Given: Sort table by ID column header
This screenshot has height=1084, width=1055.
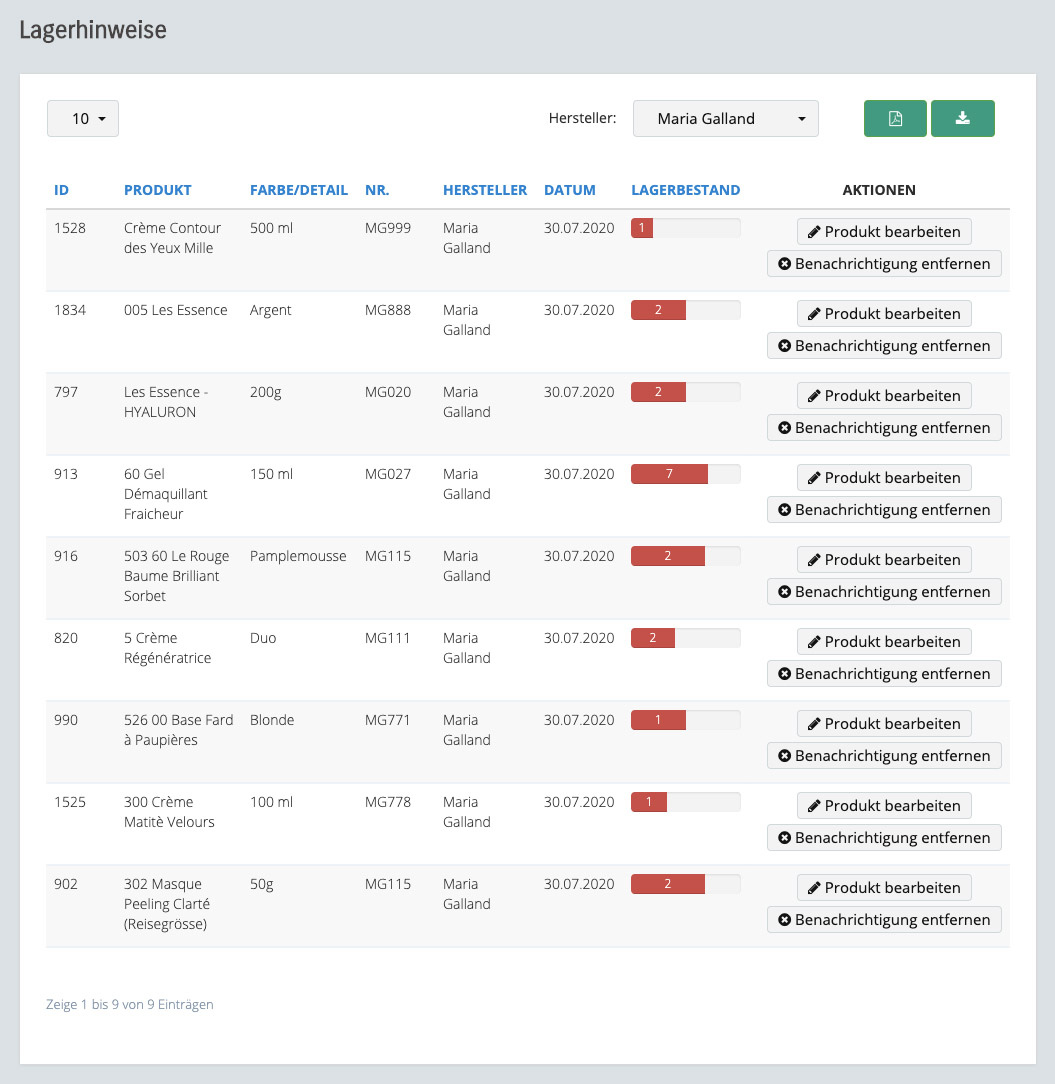Looking at the screenshot, I should (x=61, y=190).
